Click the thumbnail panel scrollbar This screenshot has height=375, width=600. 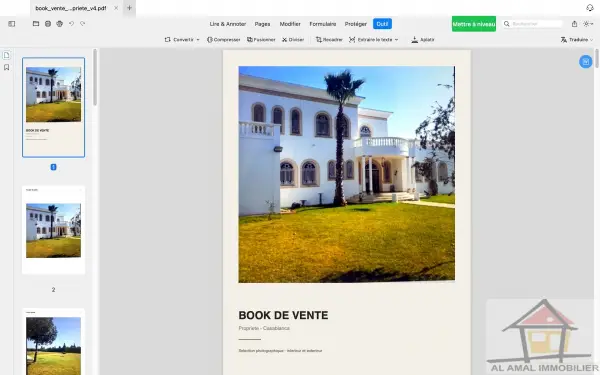95,77
